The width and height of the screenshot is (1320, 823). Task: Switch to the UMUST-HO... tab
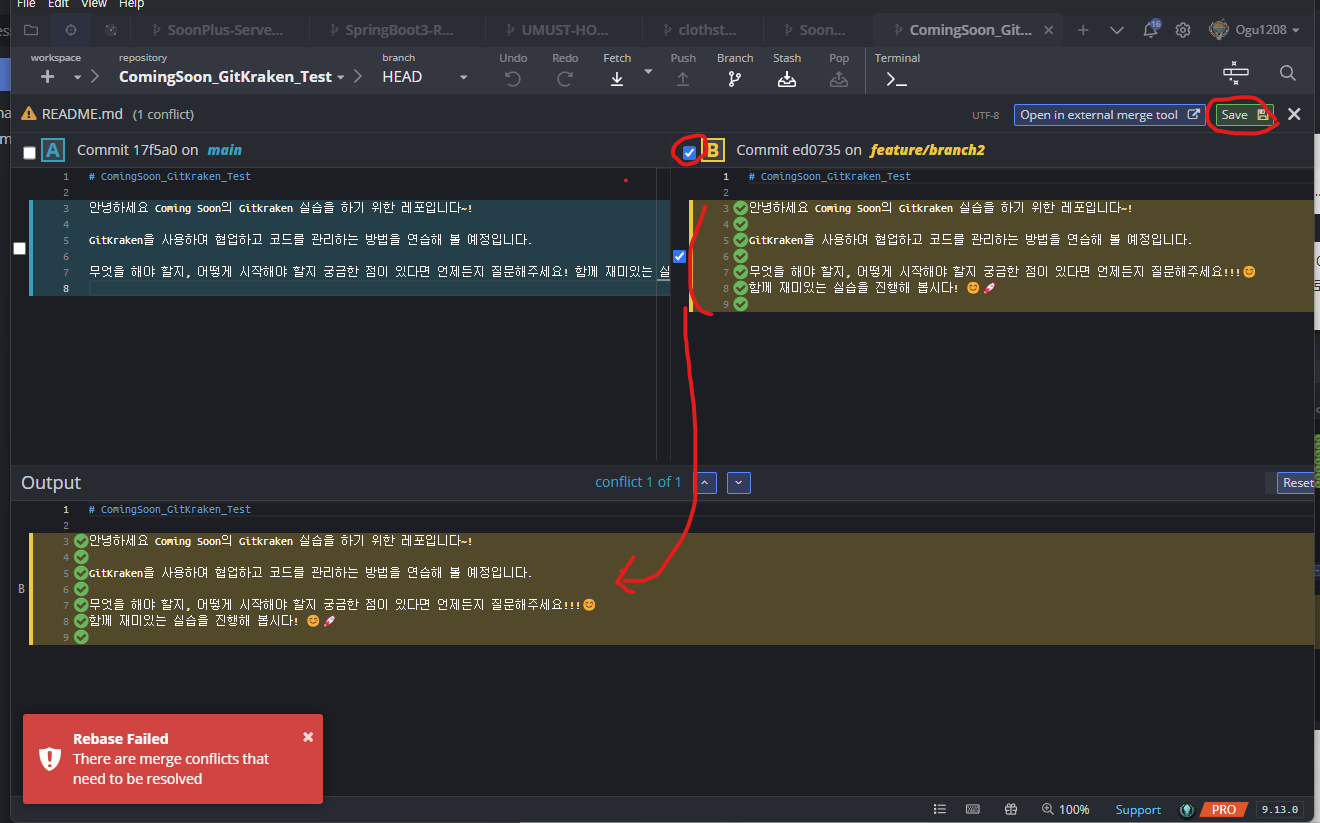(563, 30)
